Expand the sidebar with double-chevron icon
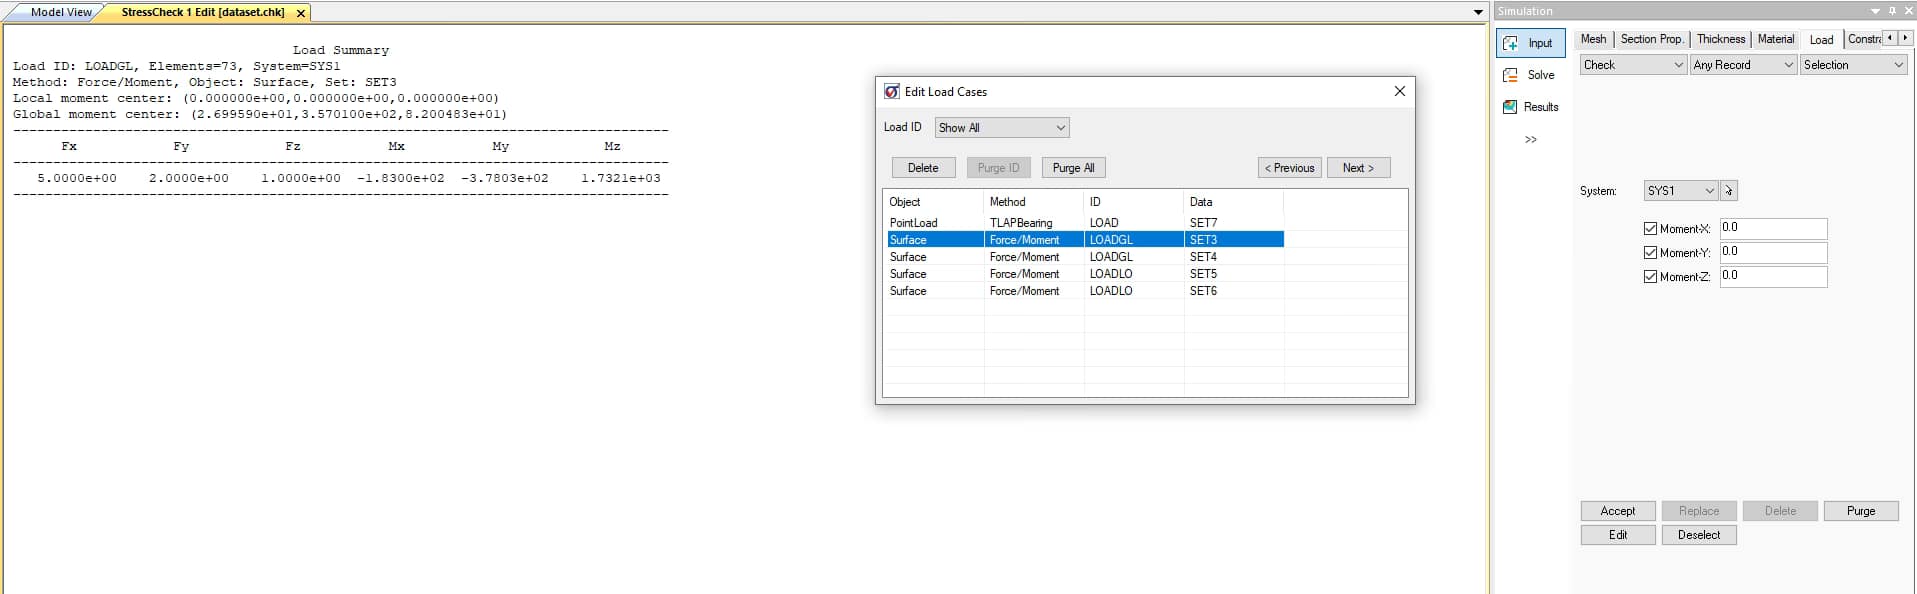The width and height of the screenshot is (1917, 594). click(x=1530, y=140)
